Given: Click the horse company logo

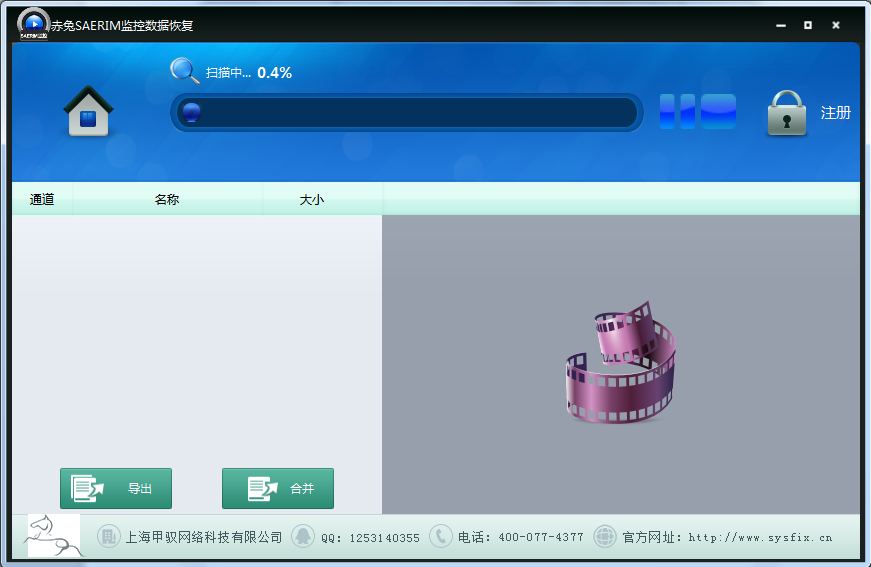Looking at the screenshot, I should pyautogui.click(x=53, y=536).
